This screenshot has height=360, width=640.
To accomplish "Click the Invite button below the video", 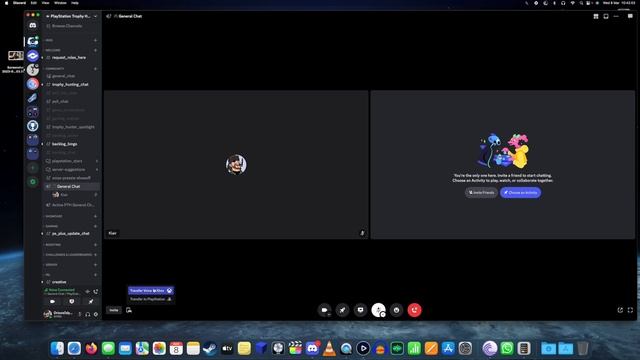I will pyautogui.click(x=114, y=310).
